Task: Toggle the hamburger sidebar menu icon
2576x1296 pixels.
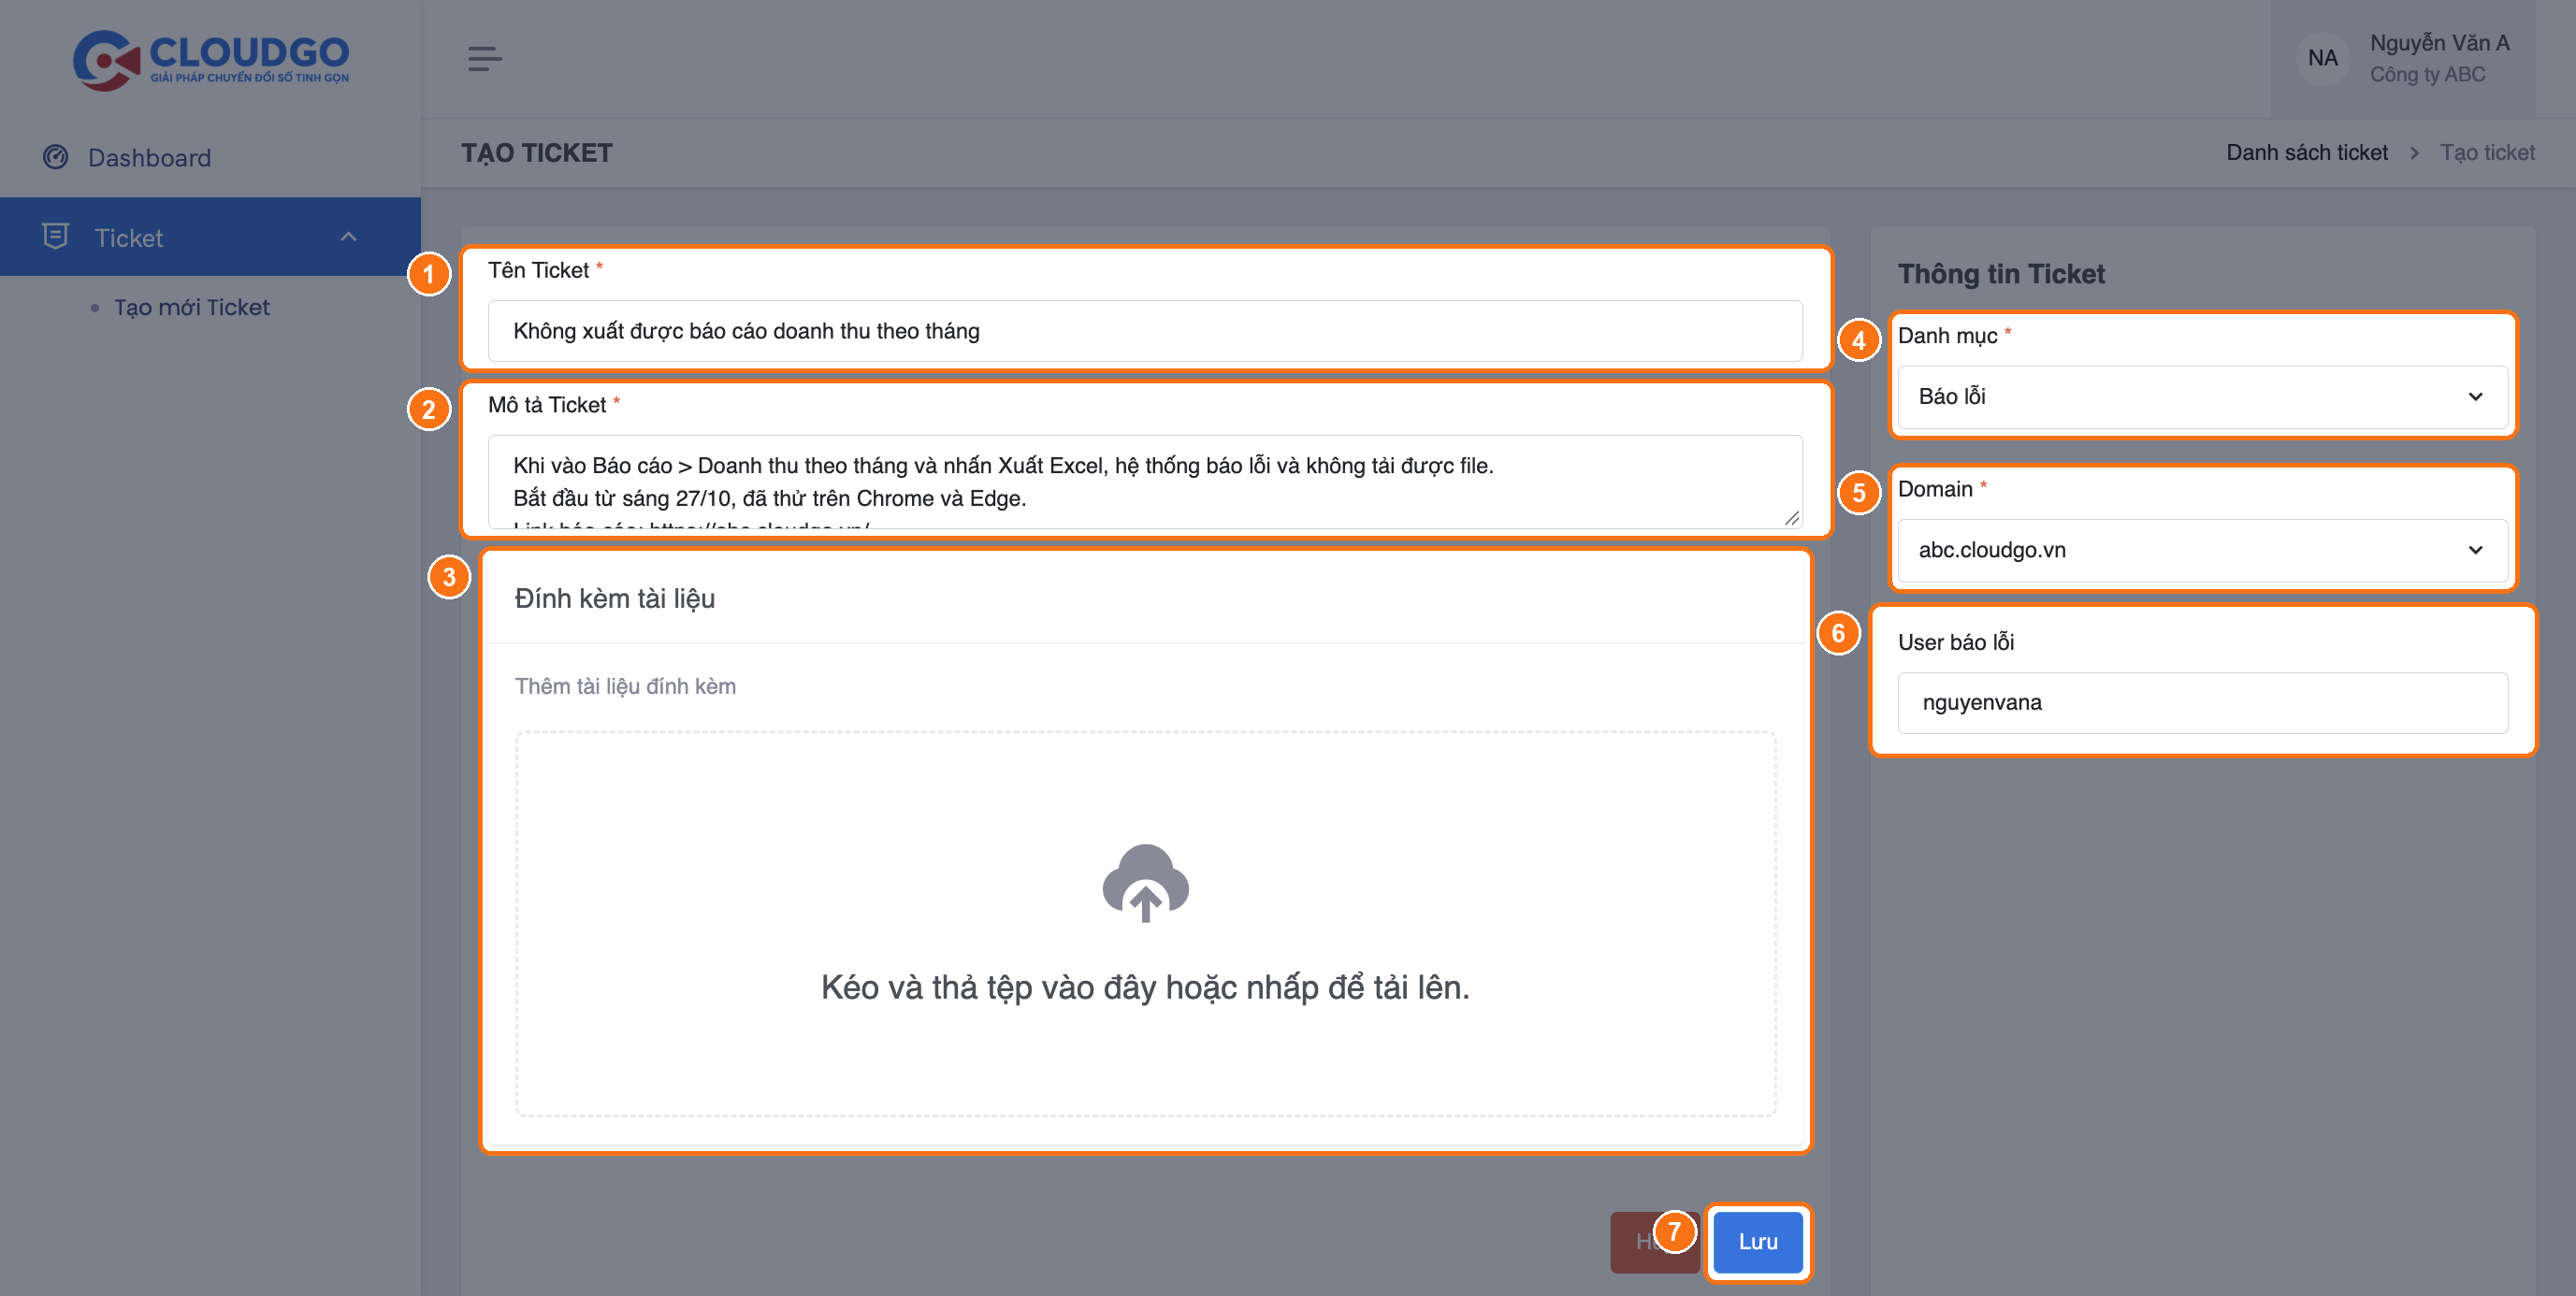Action: 484,59
